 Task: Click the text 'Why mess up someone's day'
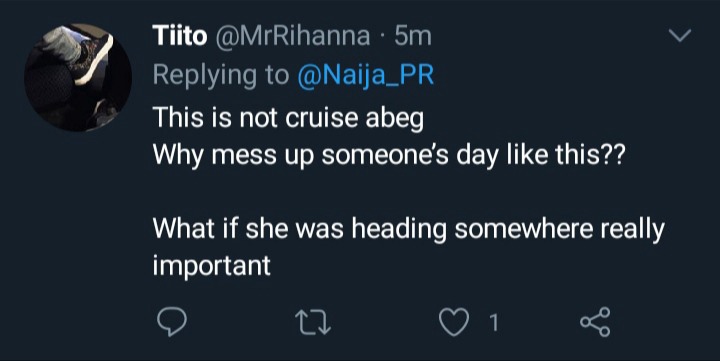click(325, 157)
